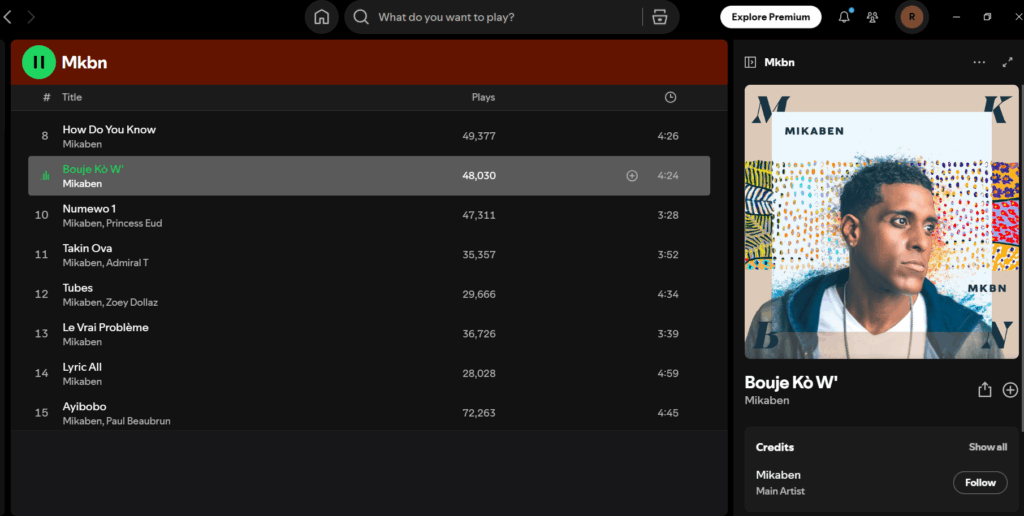Select track 'How Do You Know'
Image resolution: width=1024 pixels, height=516 pixels.
[x=109, y=129]
